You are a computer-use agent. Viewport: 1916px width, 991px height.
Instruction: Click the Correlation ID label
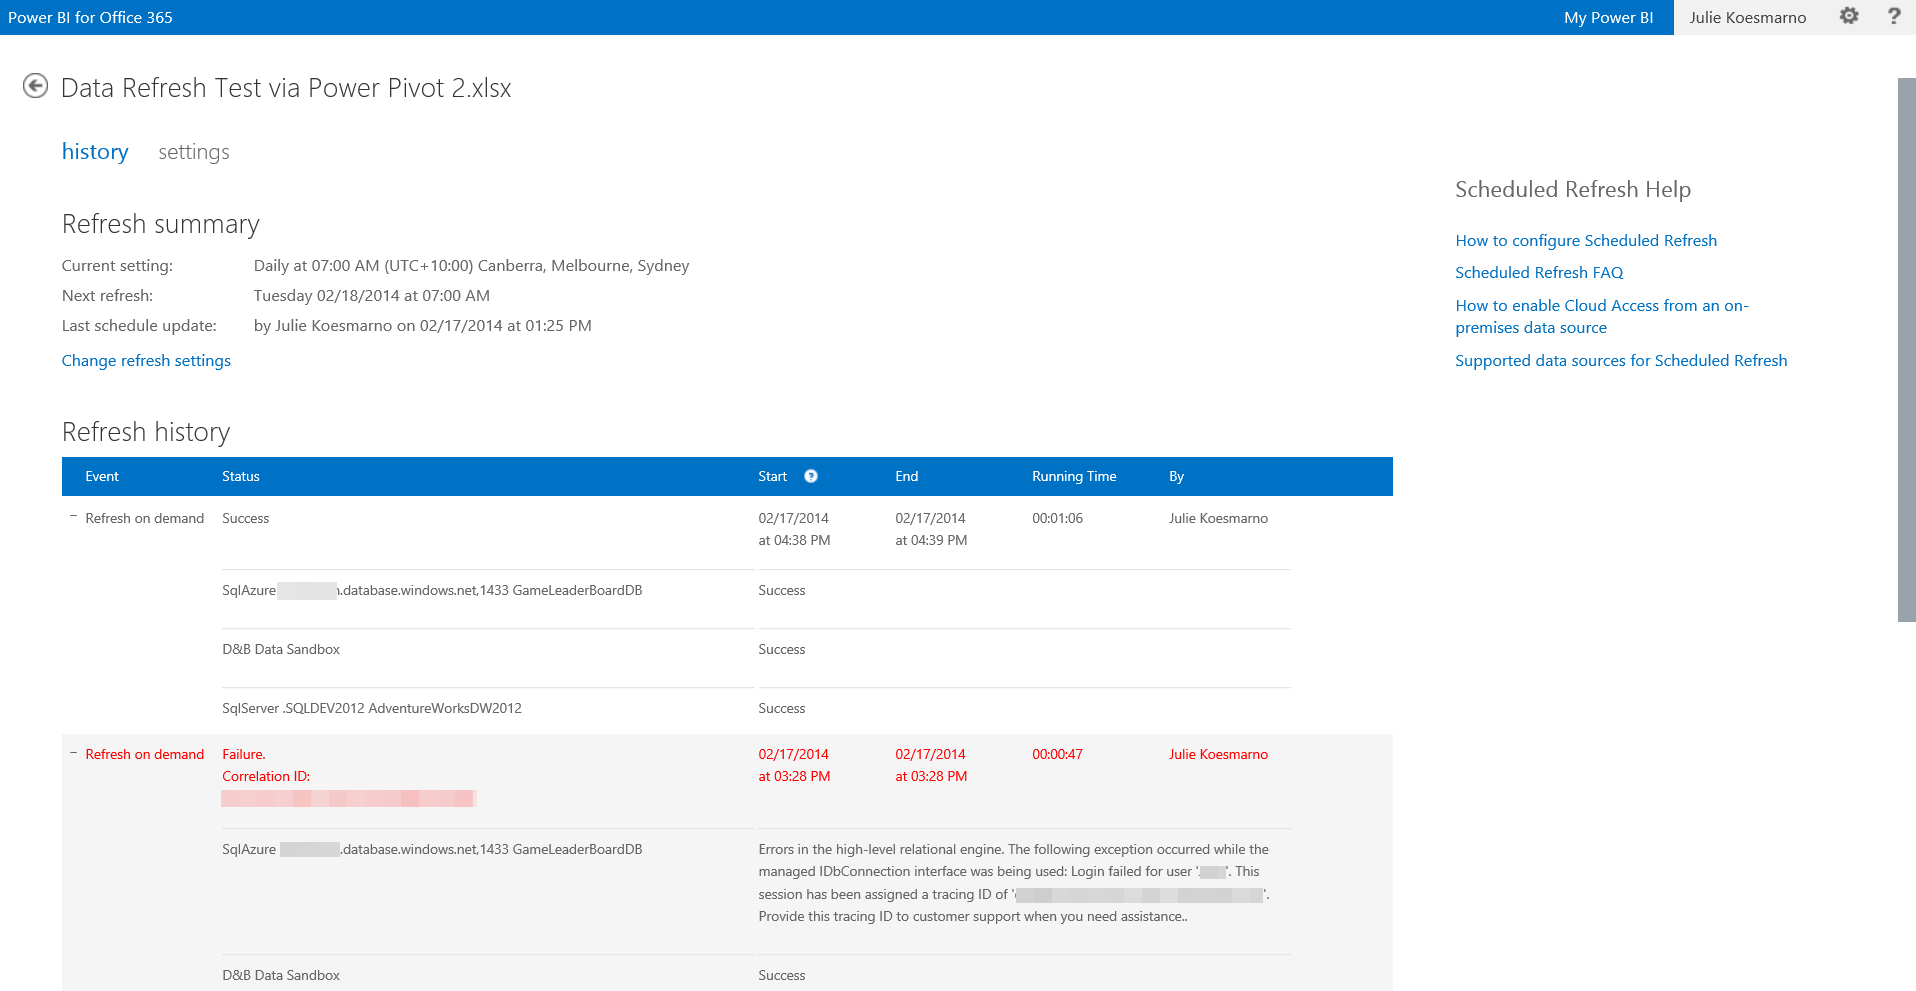[266, 776]
